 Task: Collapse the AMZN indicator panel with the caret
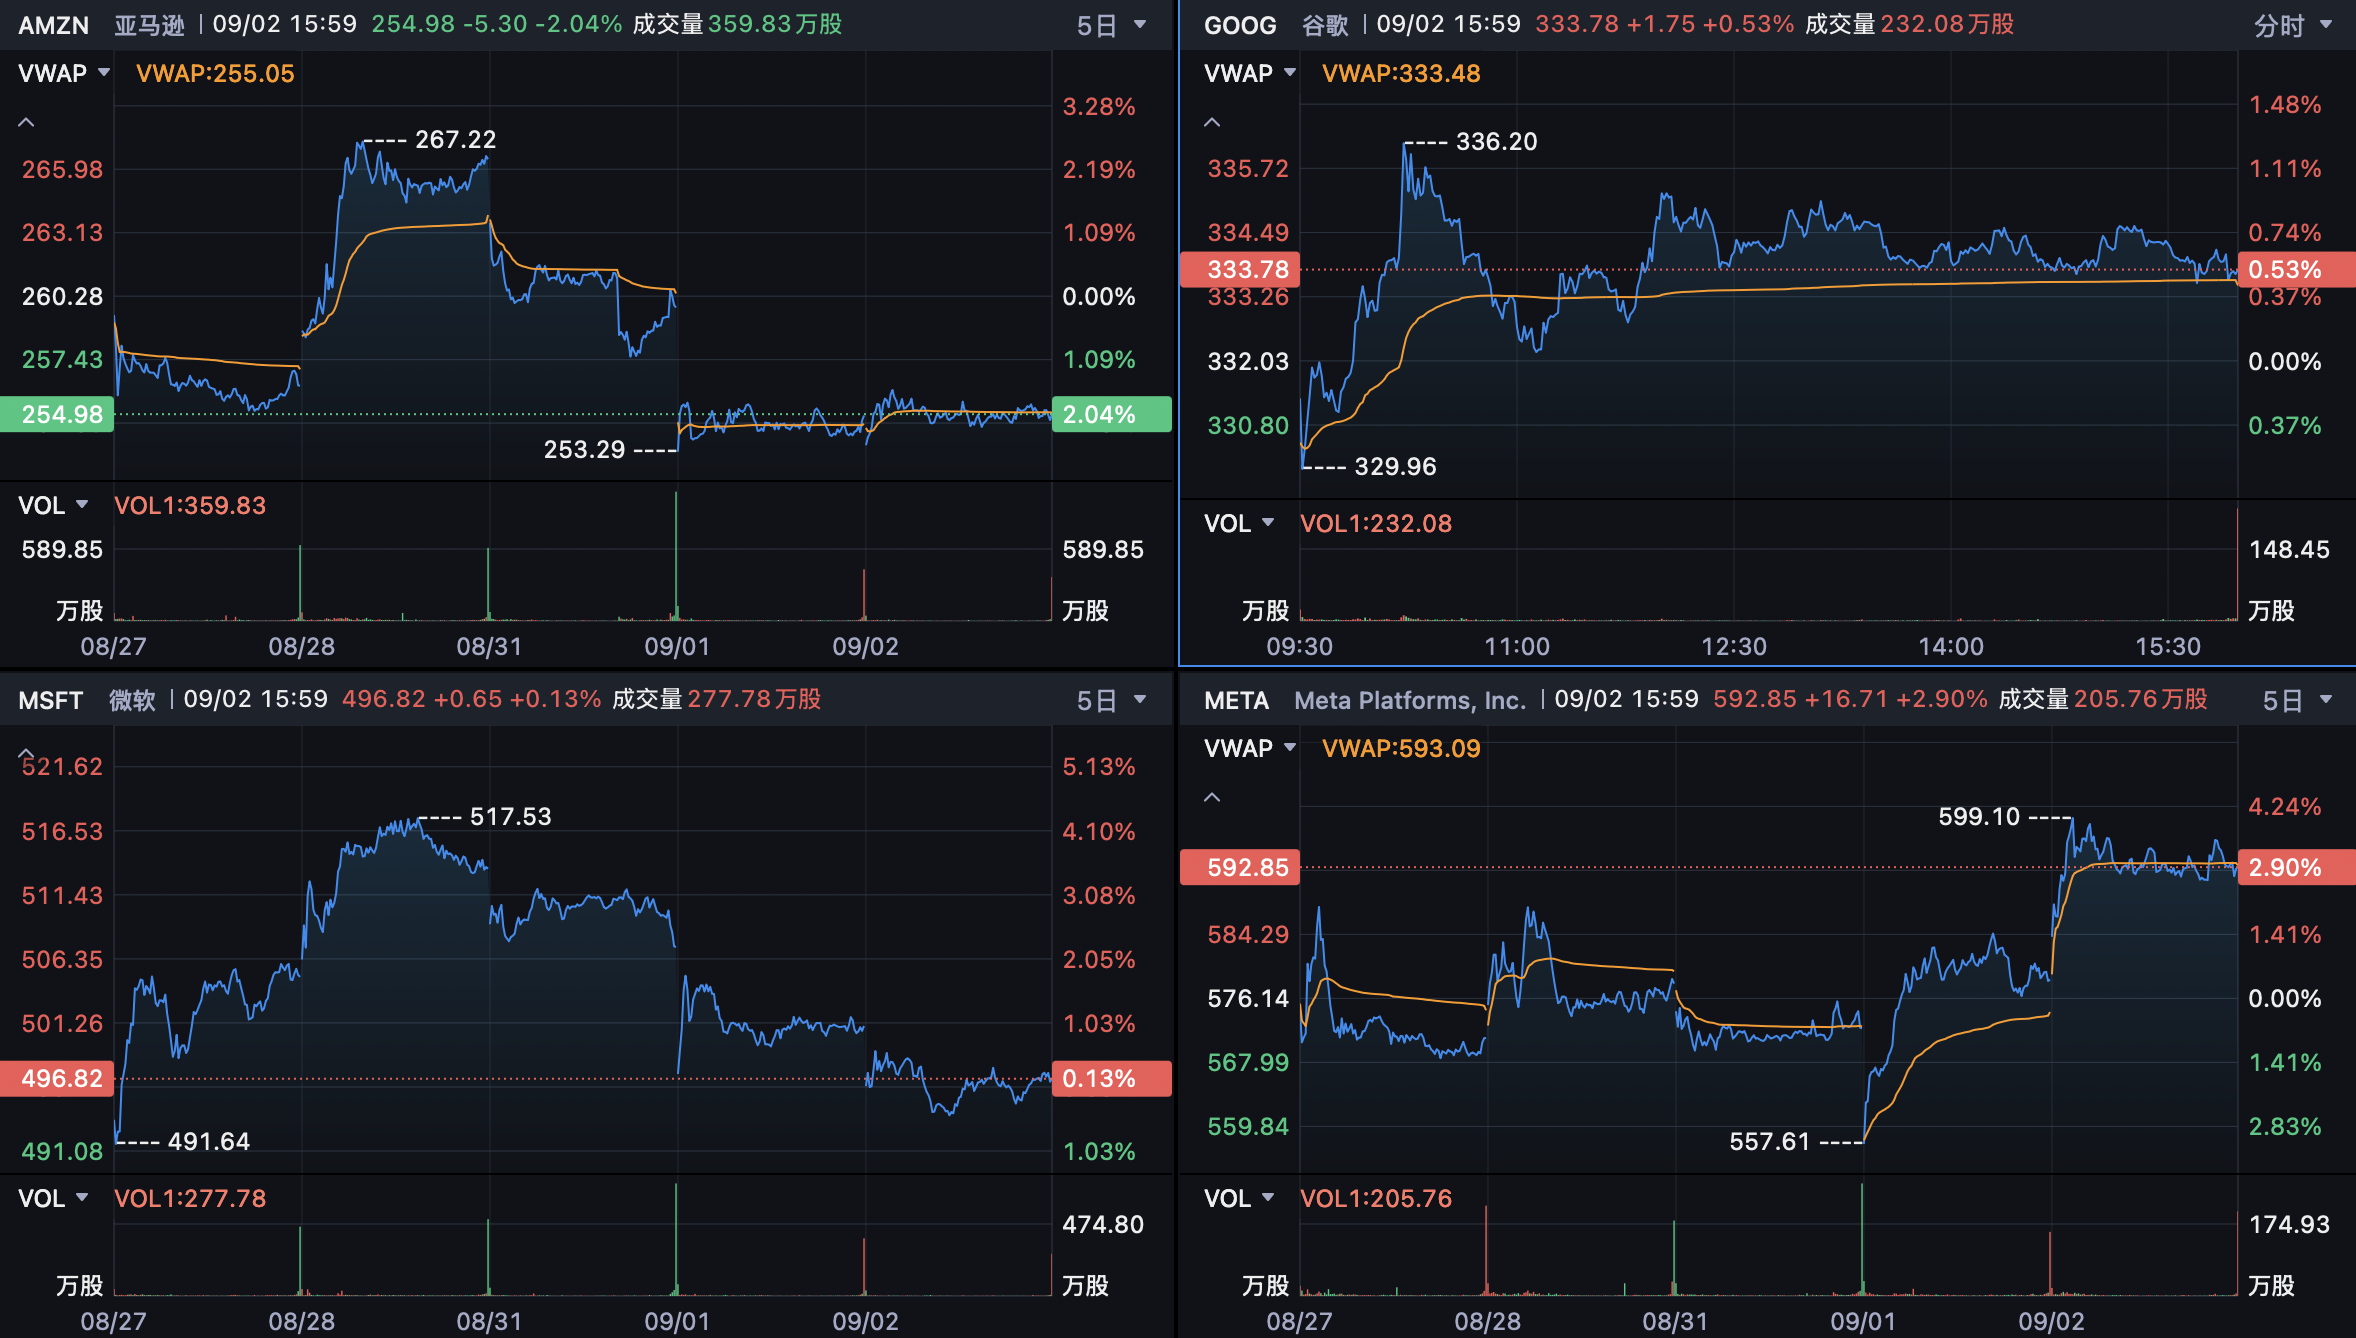[26, 122]
